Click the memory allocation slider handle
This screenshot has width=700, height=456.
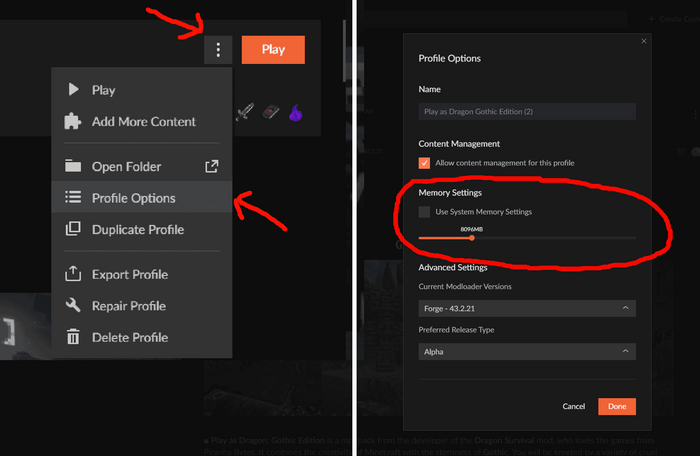click(x=472, y=238)
